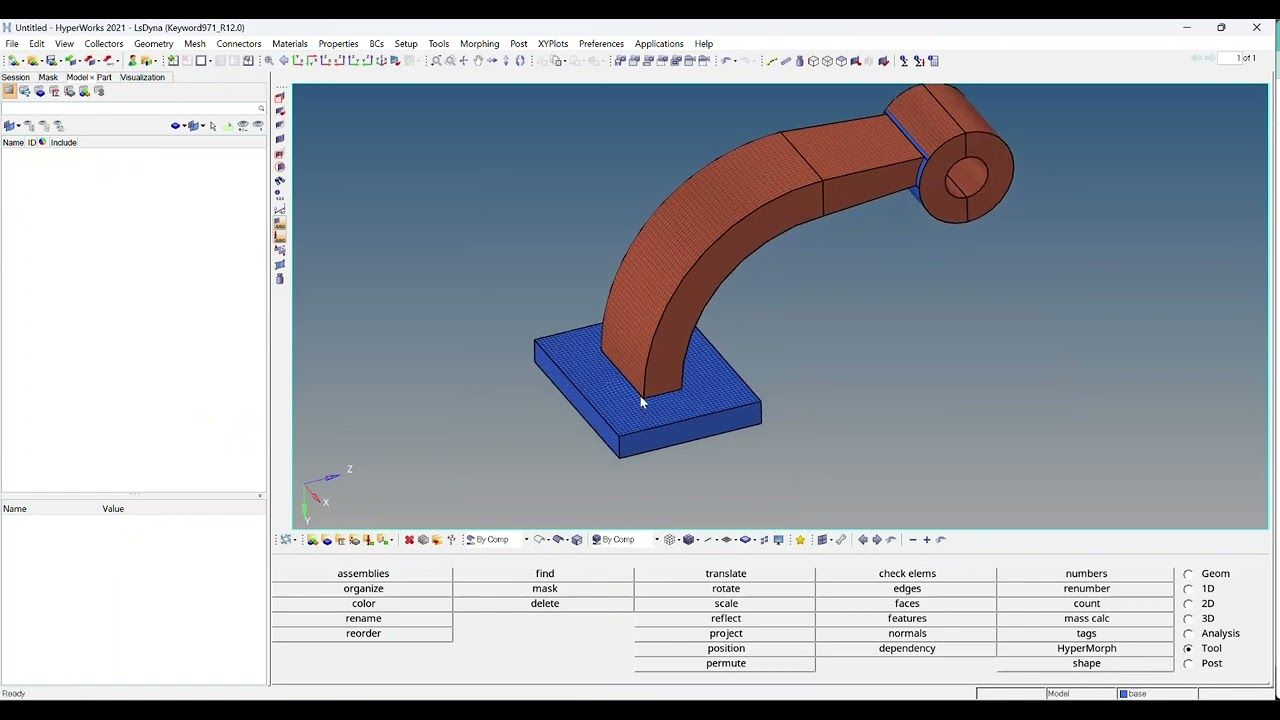Click the Include column header
Image resolution: width=1280 pixels, height=720 pixels.
tap(63, 143)
